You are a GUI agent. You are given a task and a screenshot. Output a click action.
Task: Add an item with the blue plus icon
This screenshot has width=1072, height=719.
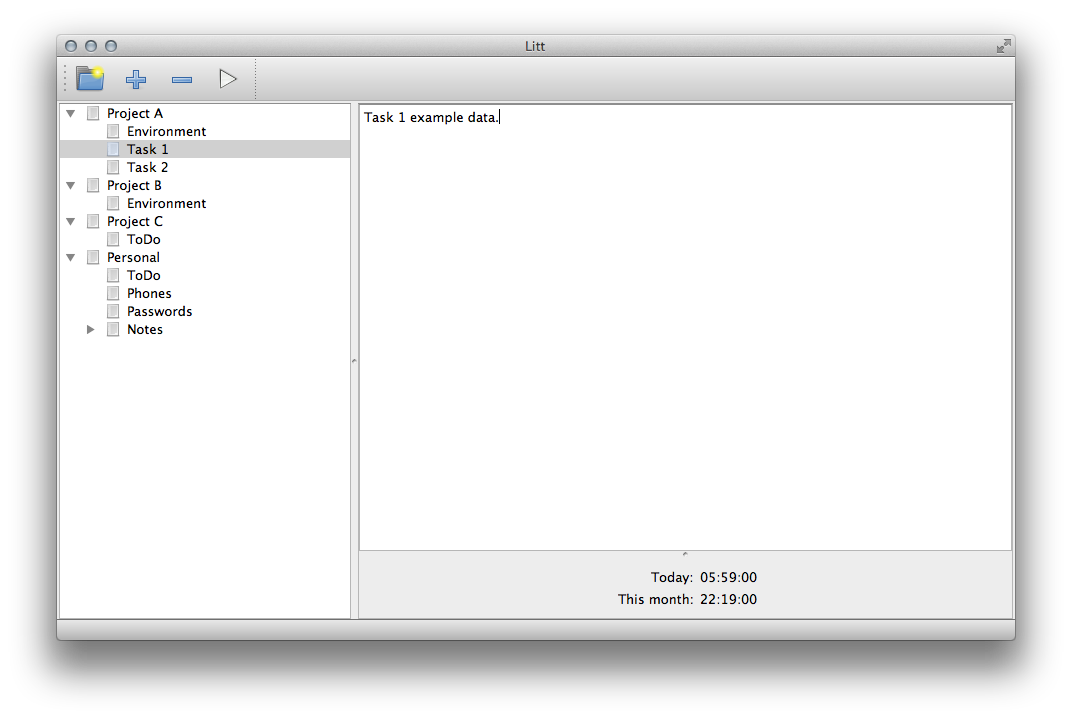click(x=135, y=79)
